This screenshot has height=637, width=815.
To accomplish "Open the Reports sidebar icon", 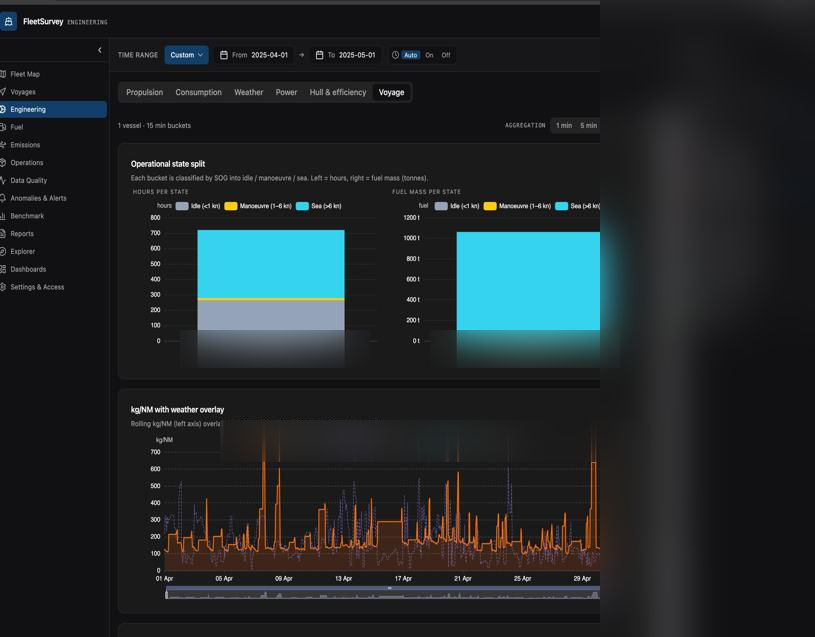I will coord(3,233).
